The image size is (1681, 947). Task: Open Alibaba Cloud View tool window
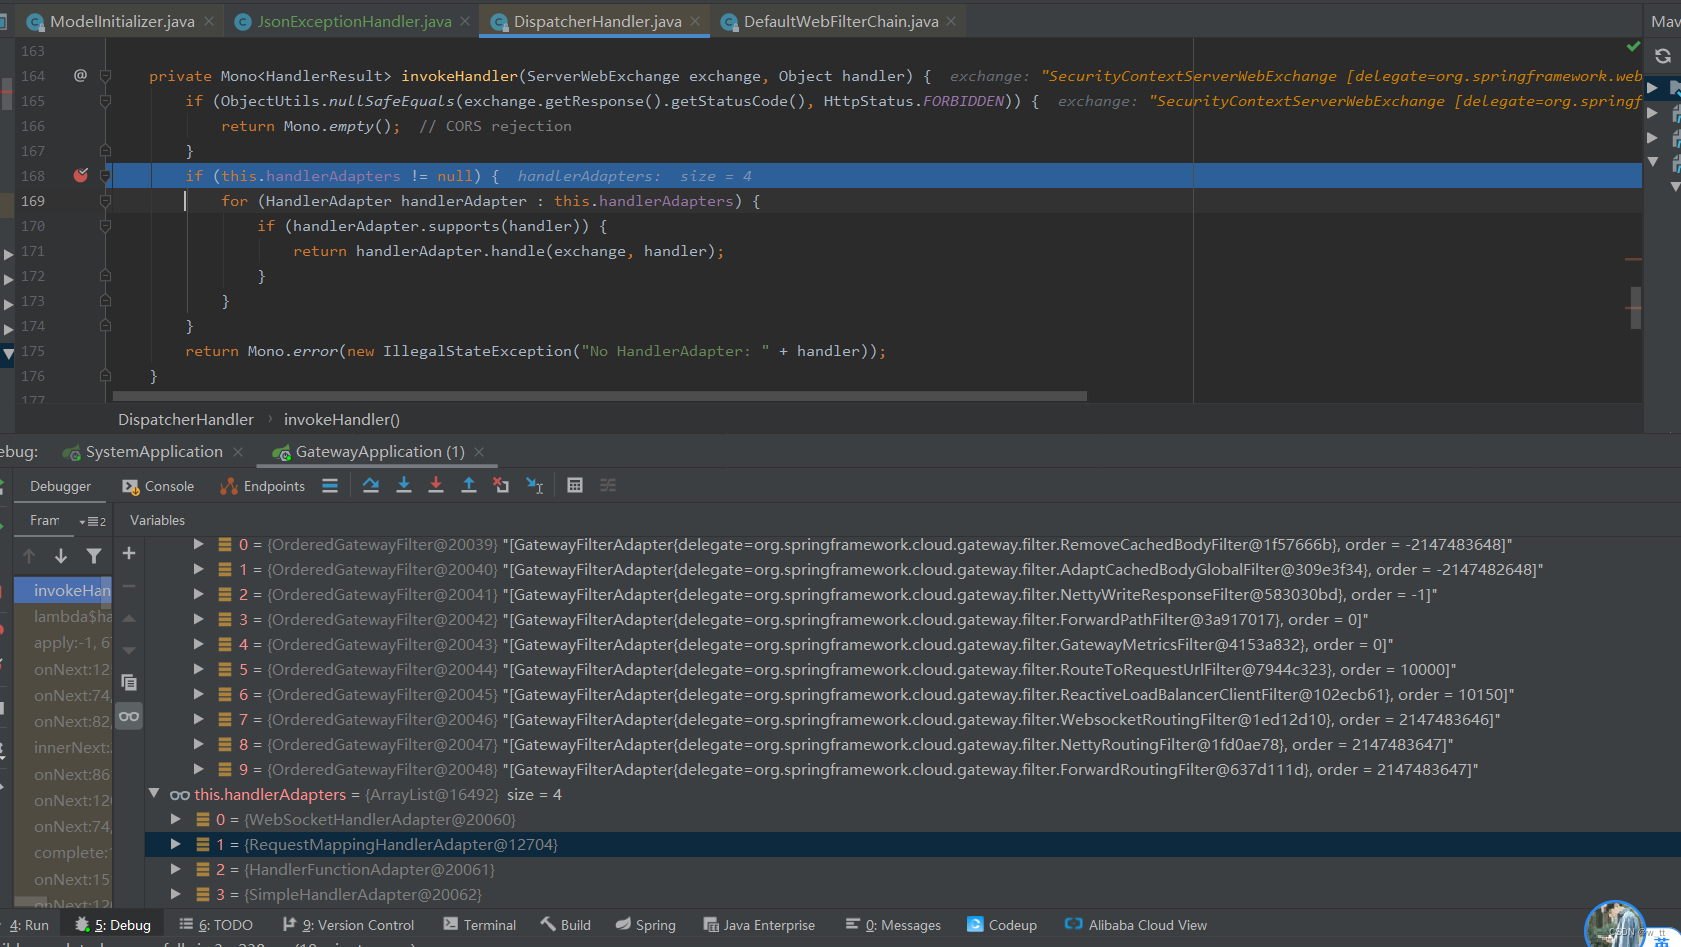click(x=1136, y=925)
